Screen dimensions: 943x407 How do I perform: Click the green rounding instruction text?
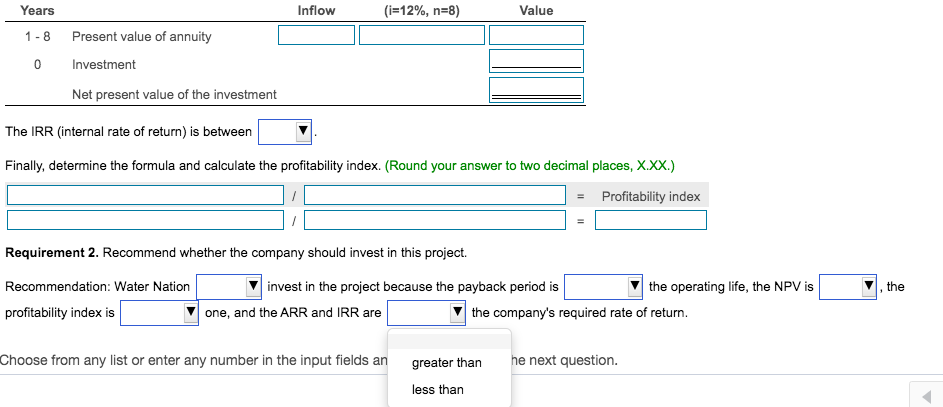(530, 166)
